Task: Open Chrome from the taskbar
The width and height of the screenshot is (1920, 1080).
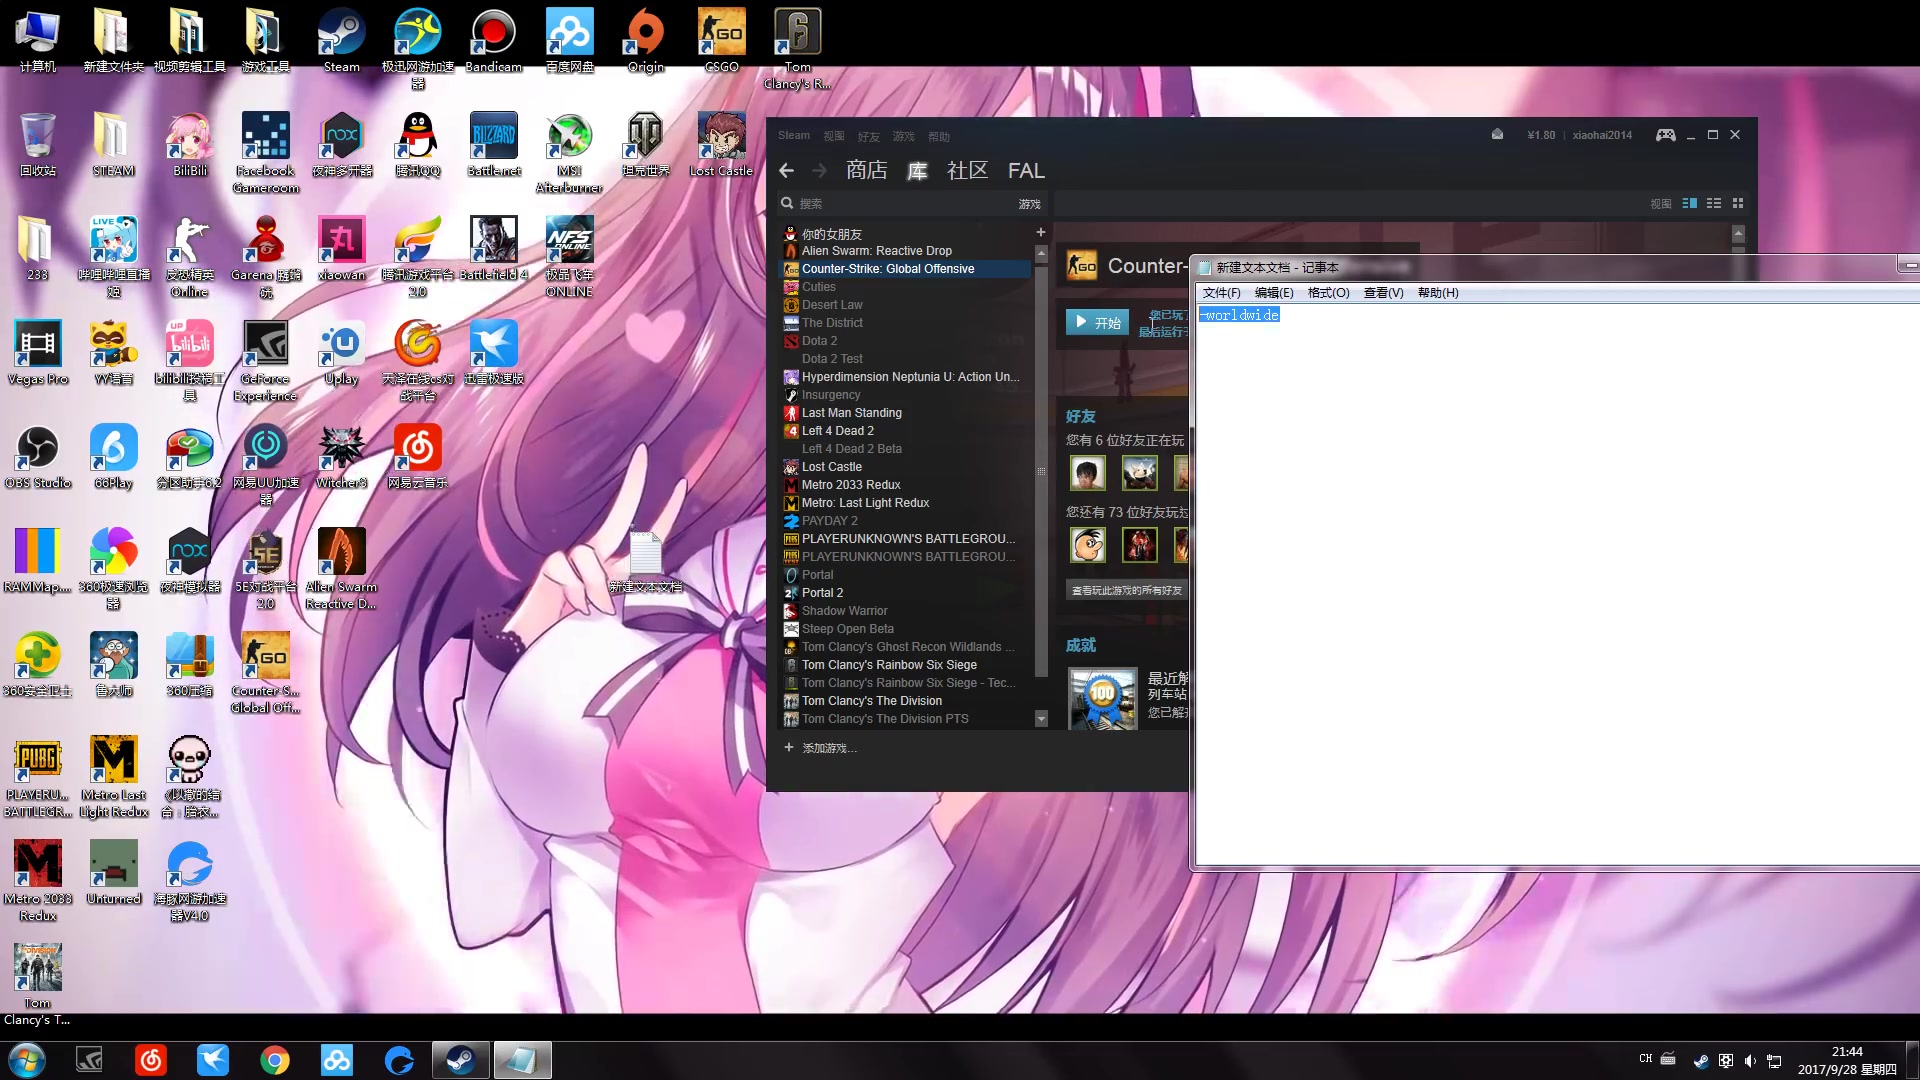Action: (275, 1060)
